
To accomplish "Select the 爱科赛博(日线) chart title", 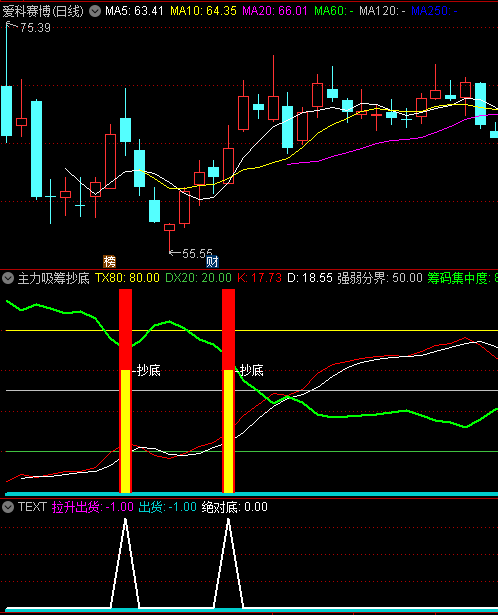I will [x=43, y=11].
